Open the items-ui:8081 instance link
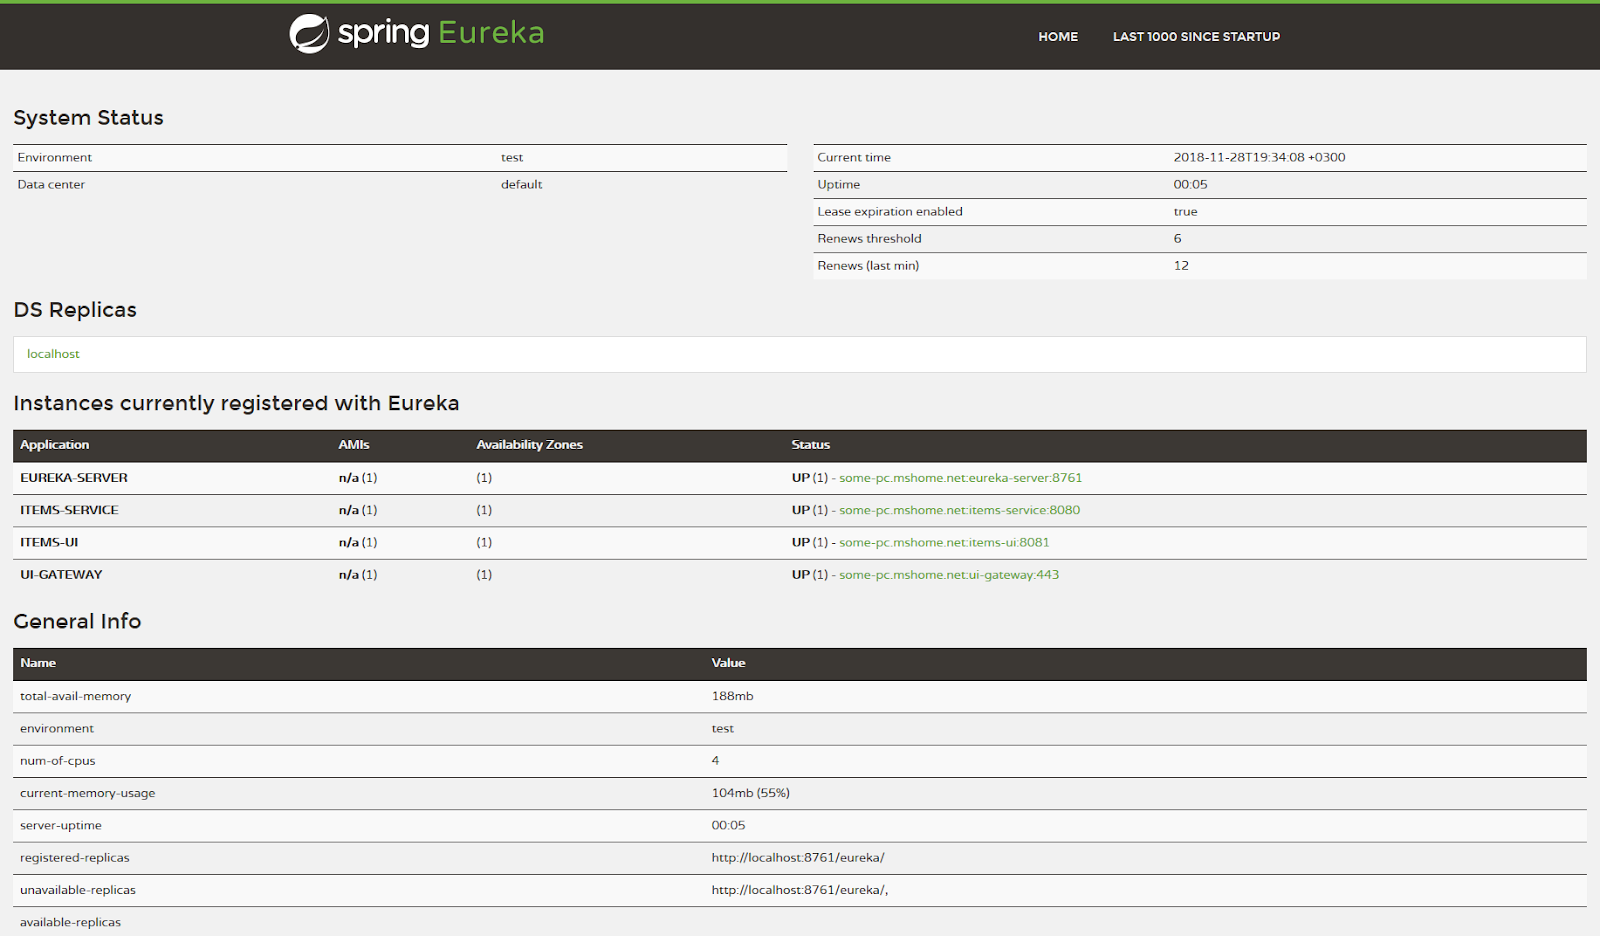 pos(944,542)
